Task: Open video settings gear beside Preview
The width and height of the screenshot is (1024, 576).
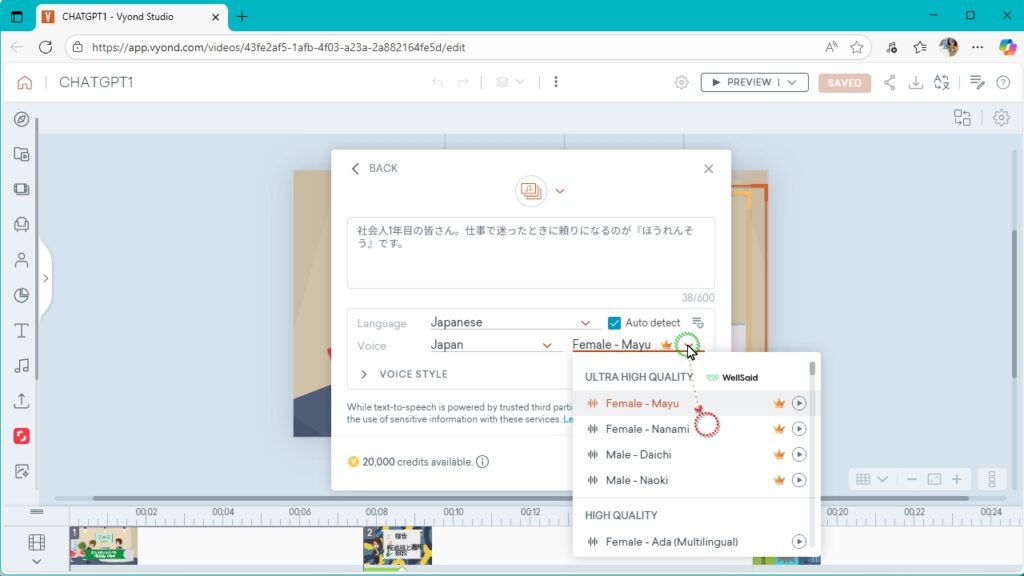Action: point(681,82)
